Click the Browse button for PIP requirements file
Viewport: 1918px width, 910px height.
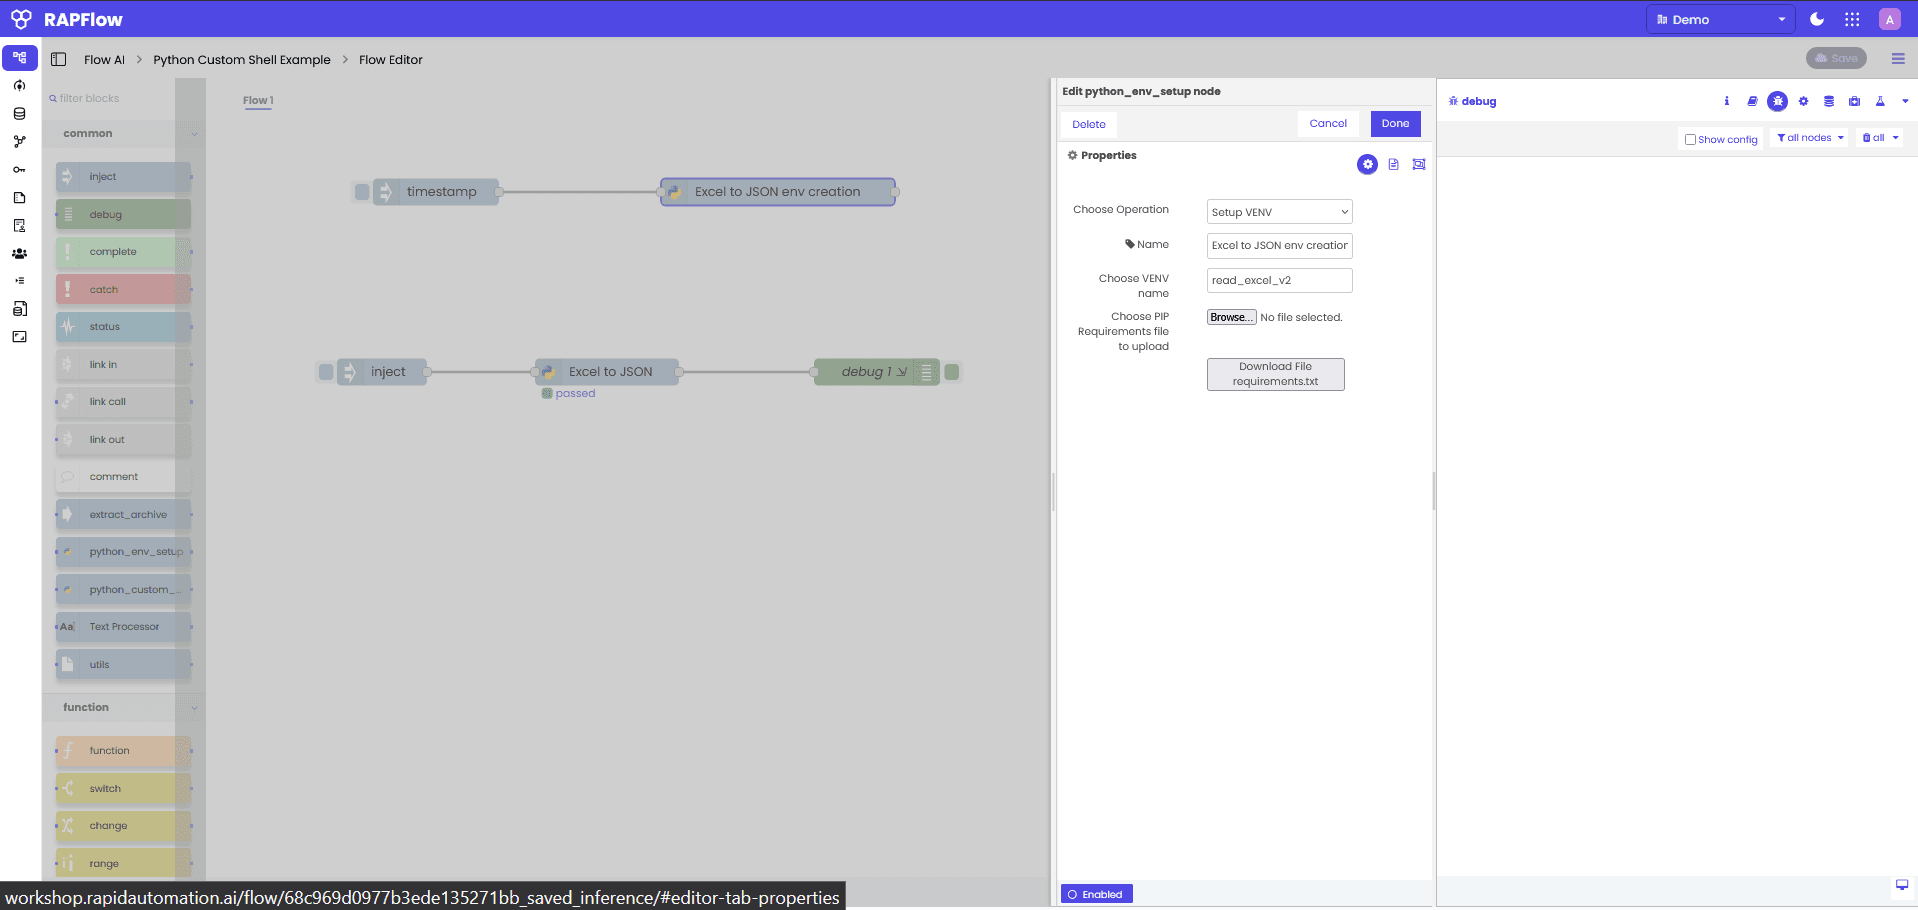click(1231, 317)
